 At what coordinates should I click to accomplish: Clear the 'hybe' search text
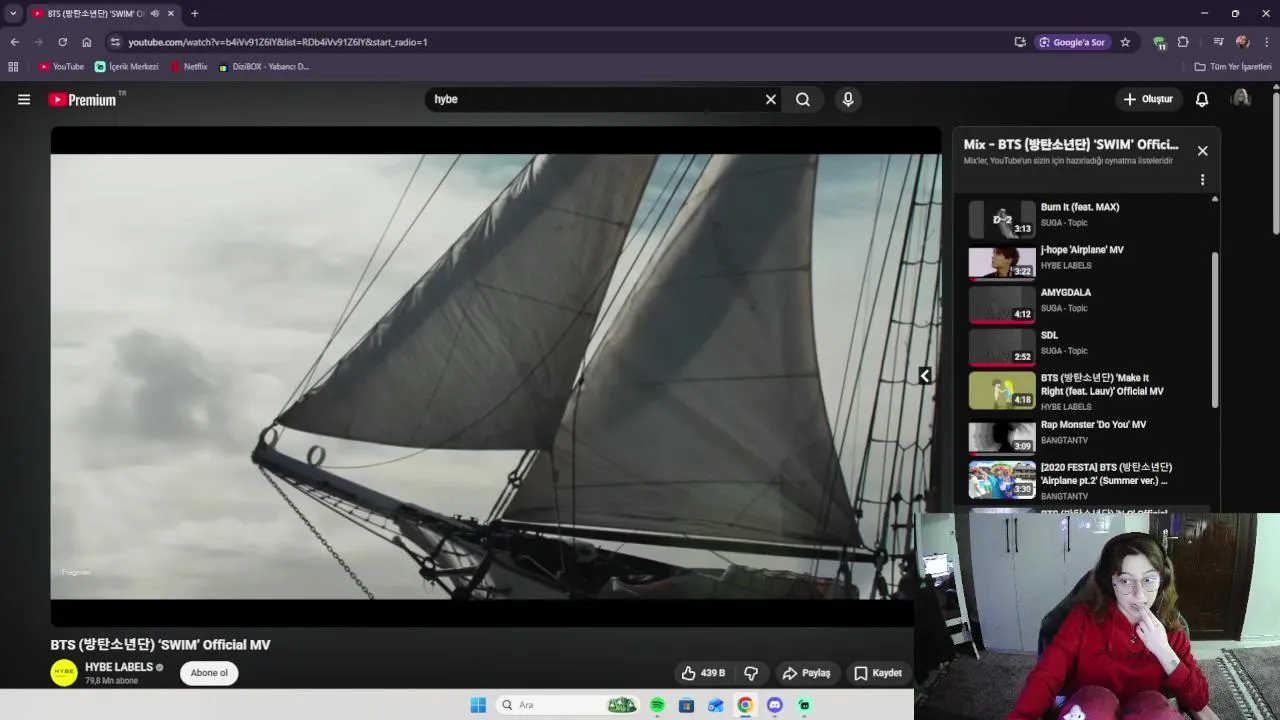[770, 99]
